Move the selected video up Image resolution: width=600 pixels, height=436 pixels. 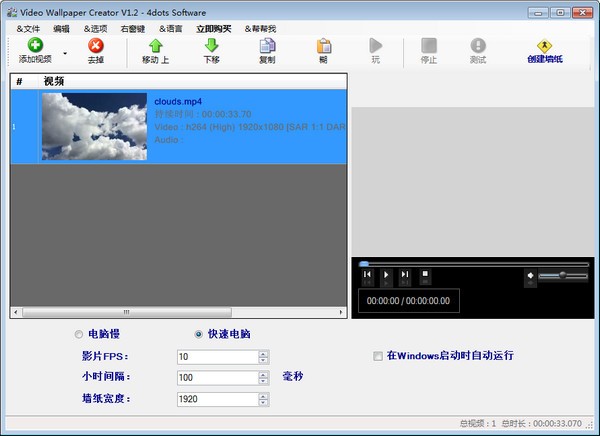pyautogui.click(x=156, y=46)
